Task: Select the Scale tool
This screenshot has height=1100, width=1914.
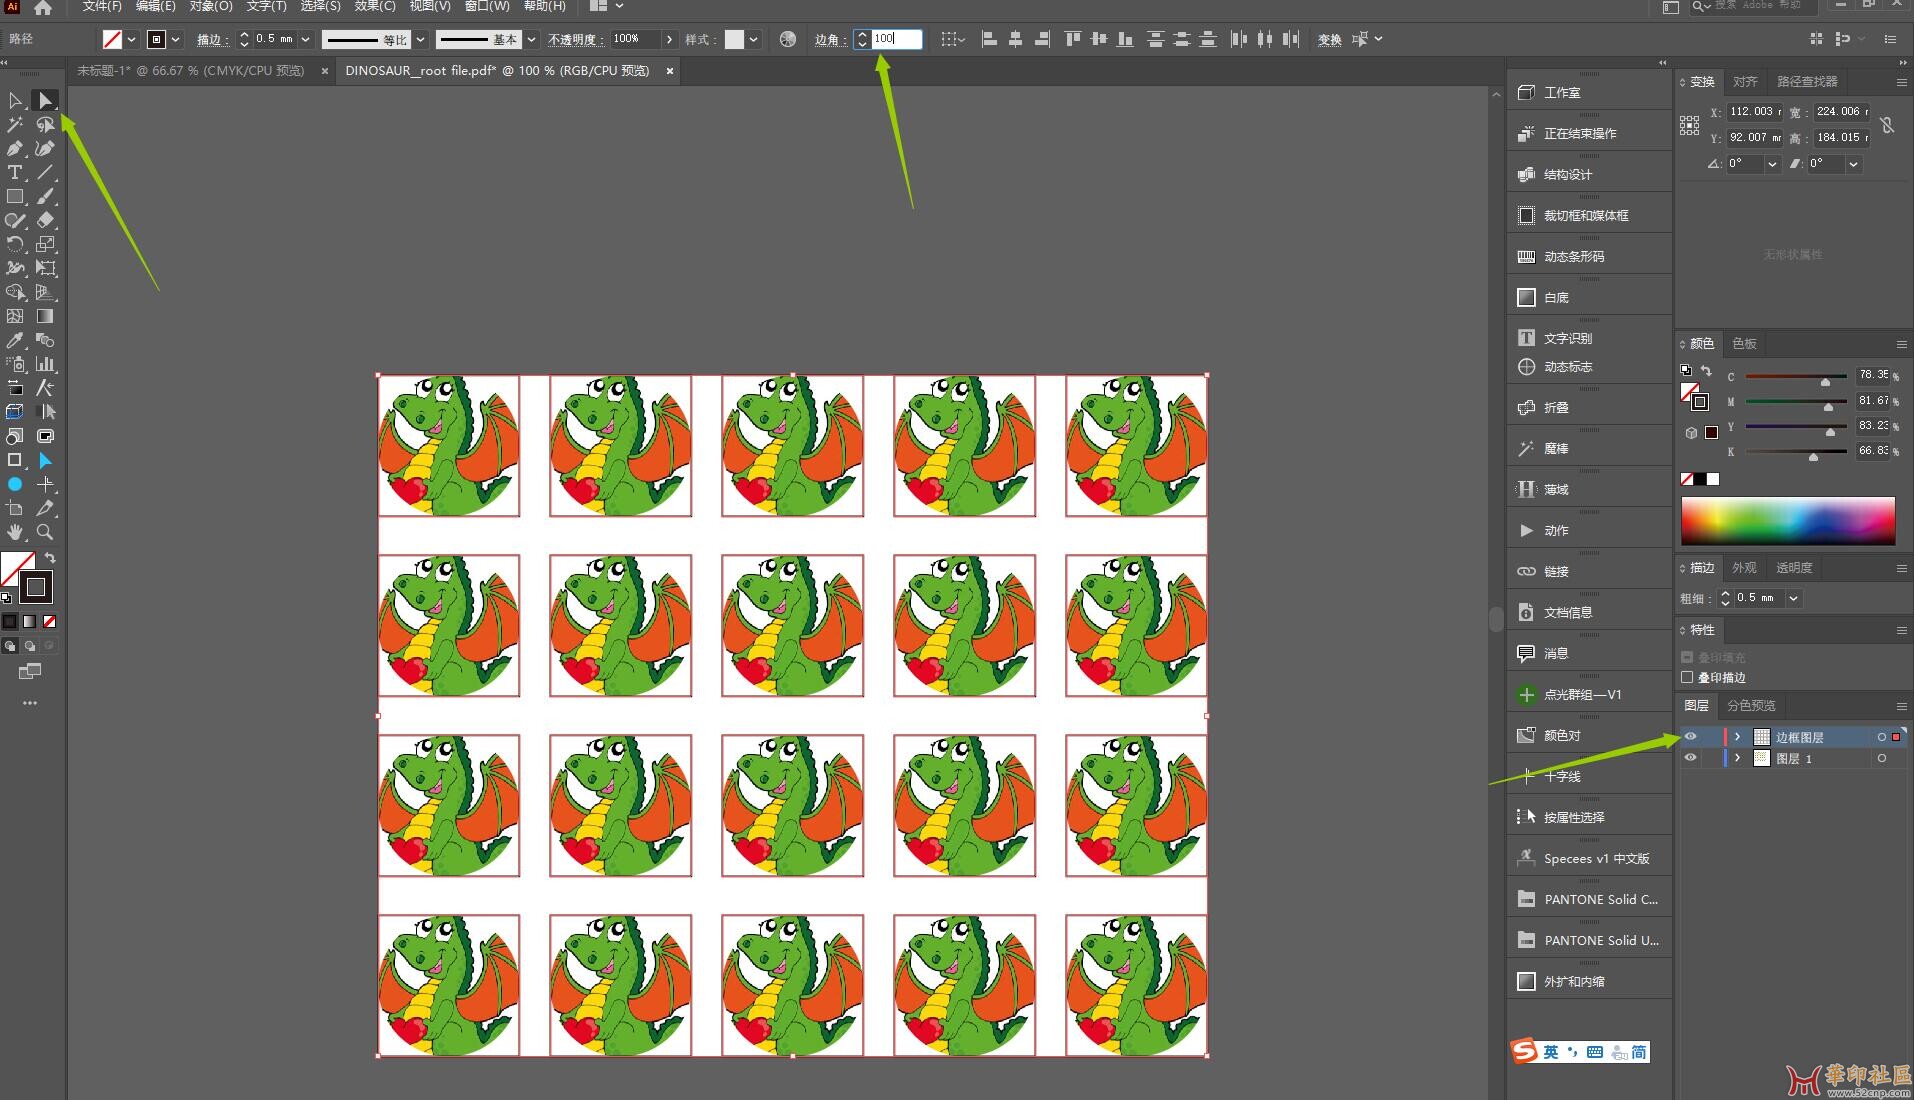Action: [45, 244]
